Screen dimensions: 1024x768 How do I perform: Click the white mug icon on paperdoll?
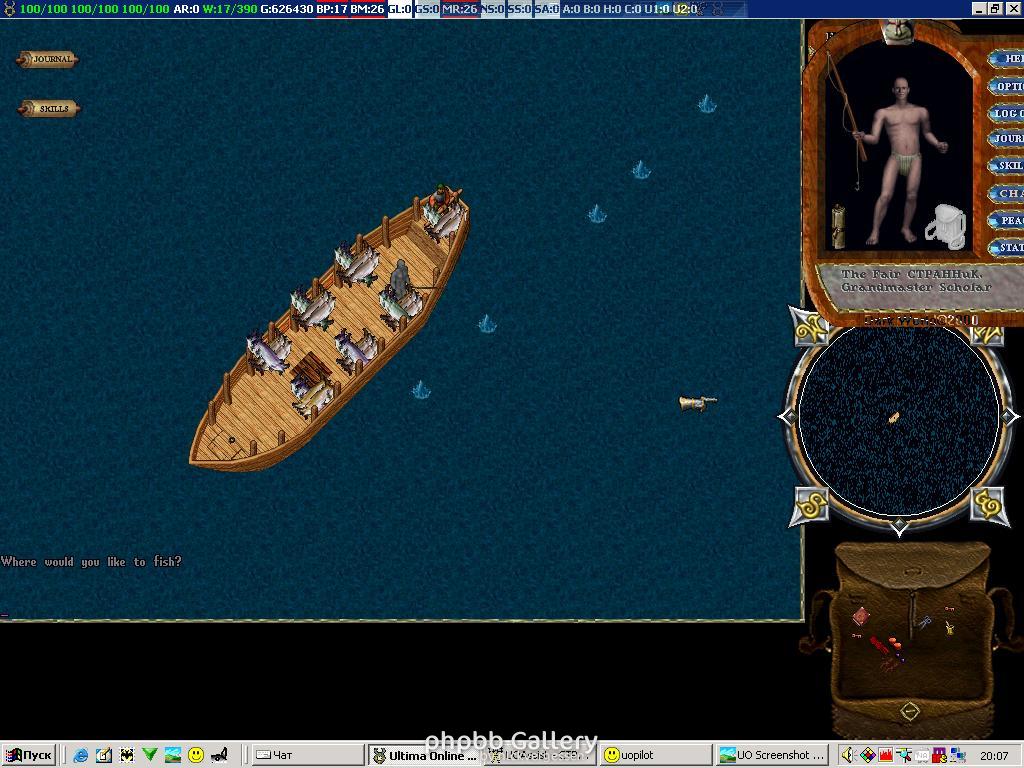tap(944, 227)
